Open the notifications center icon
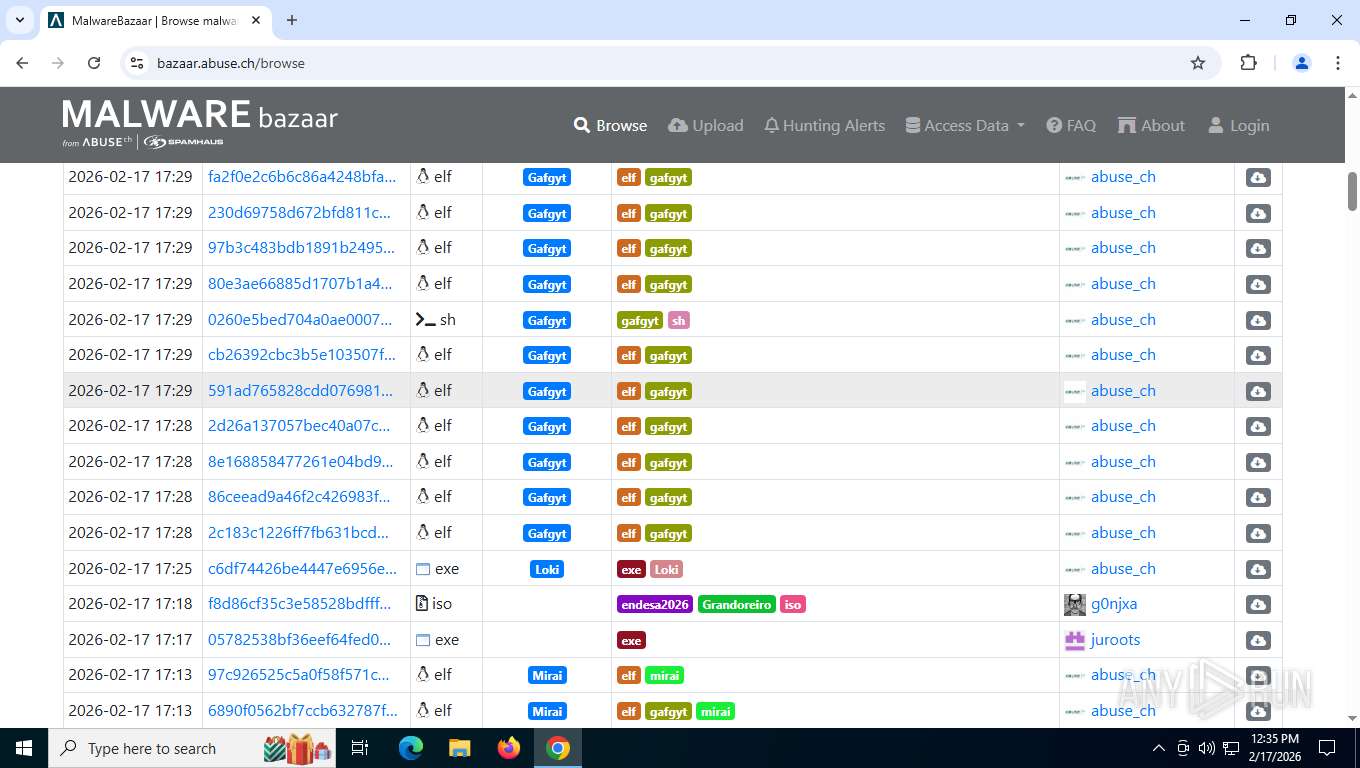This screenshot has width=1360, height=768. (1327, 748)
